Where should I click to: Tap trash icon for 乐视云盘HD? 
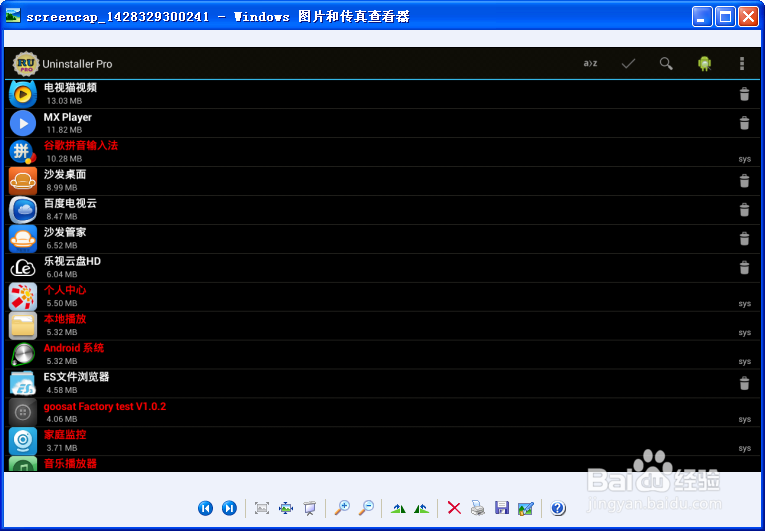point(744,268)
